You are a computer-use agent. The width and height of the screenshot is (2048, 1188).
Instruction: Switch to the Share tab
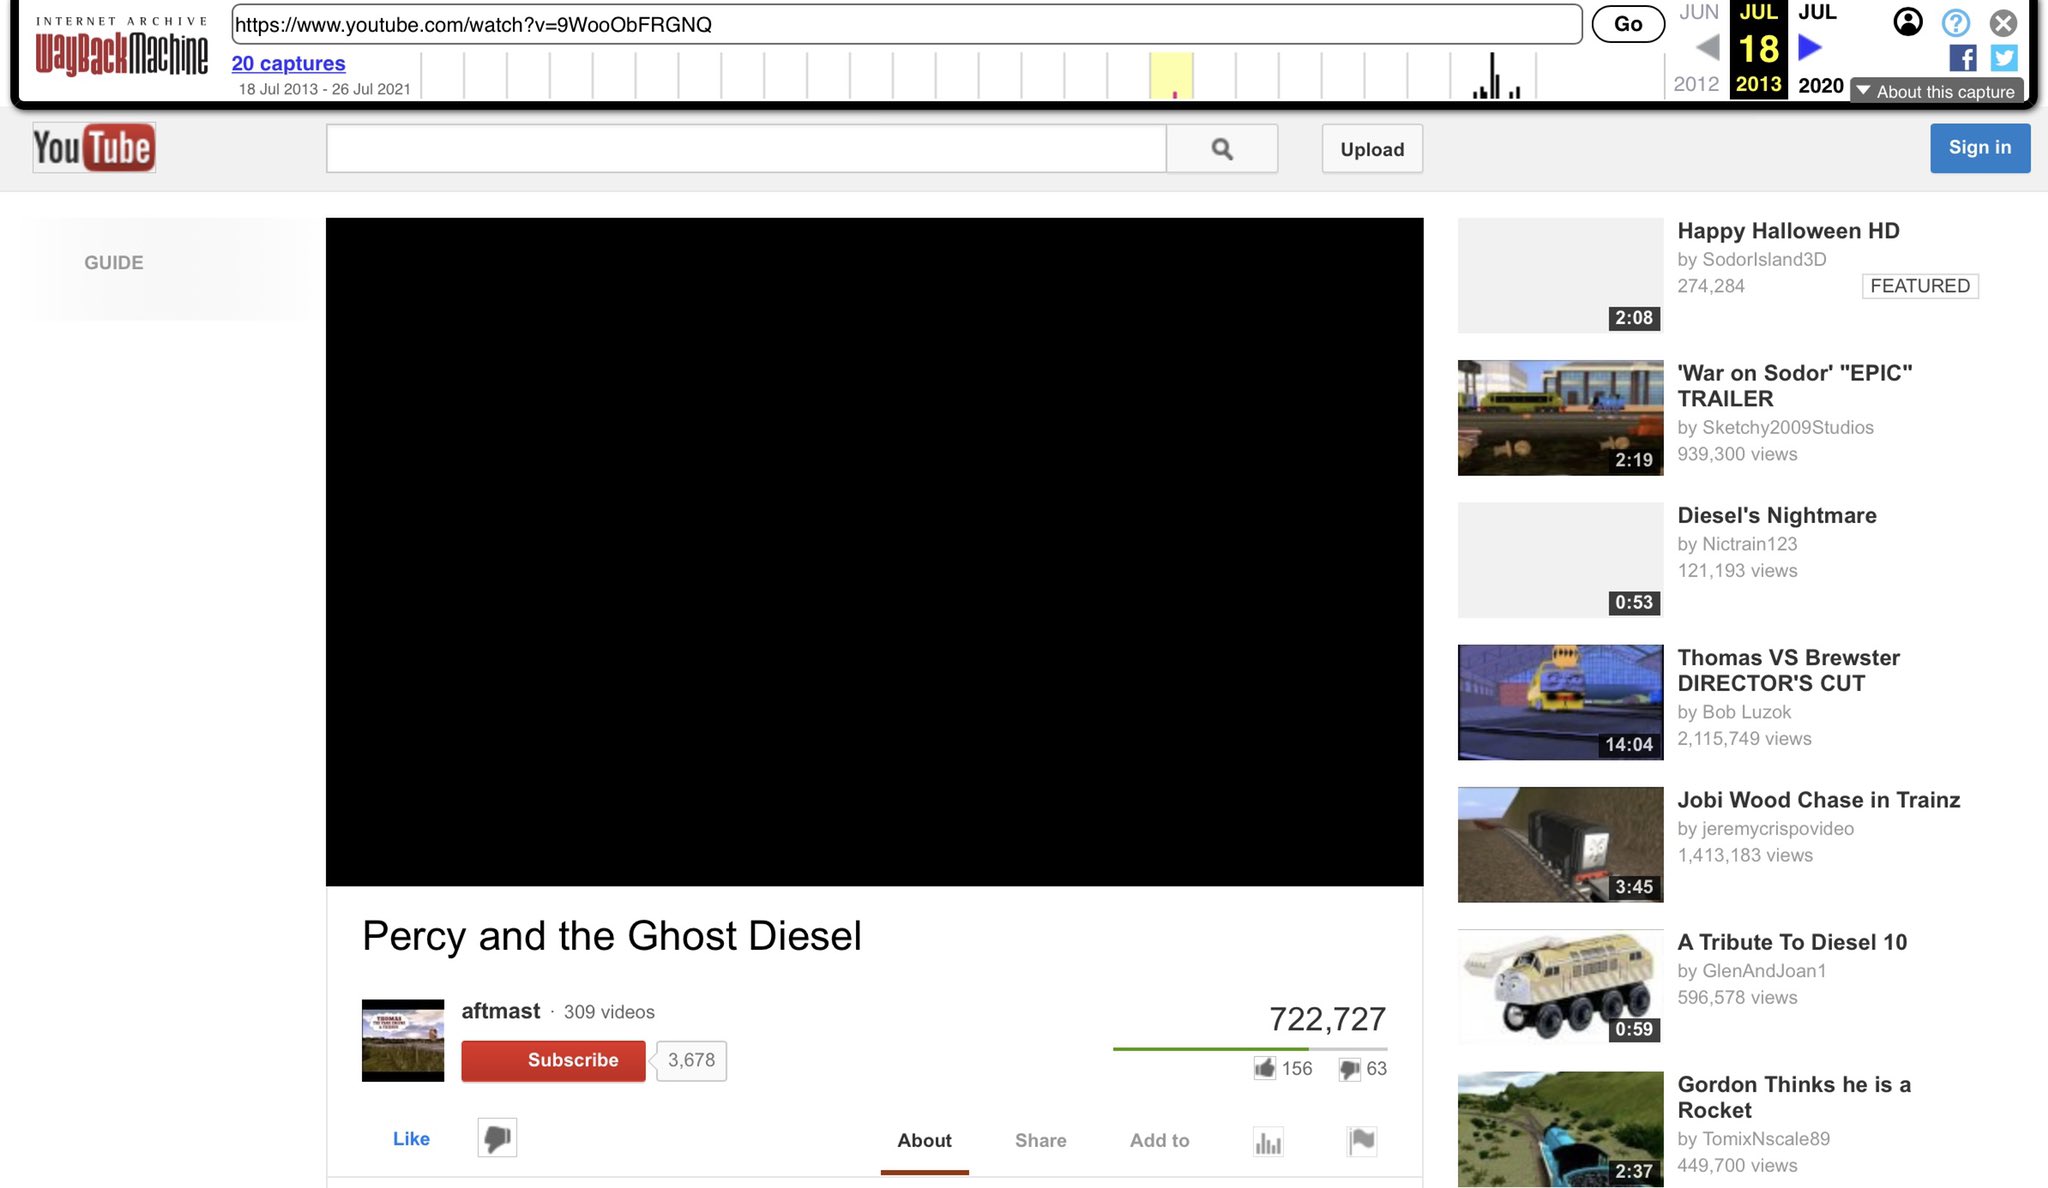tap(1040, 1140)
